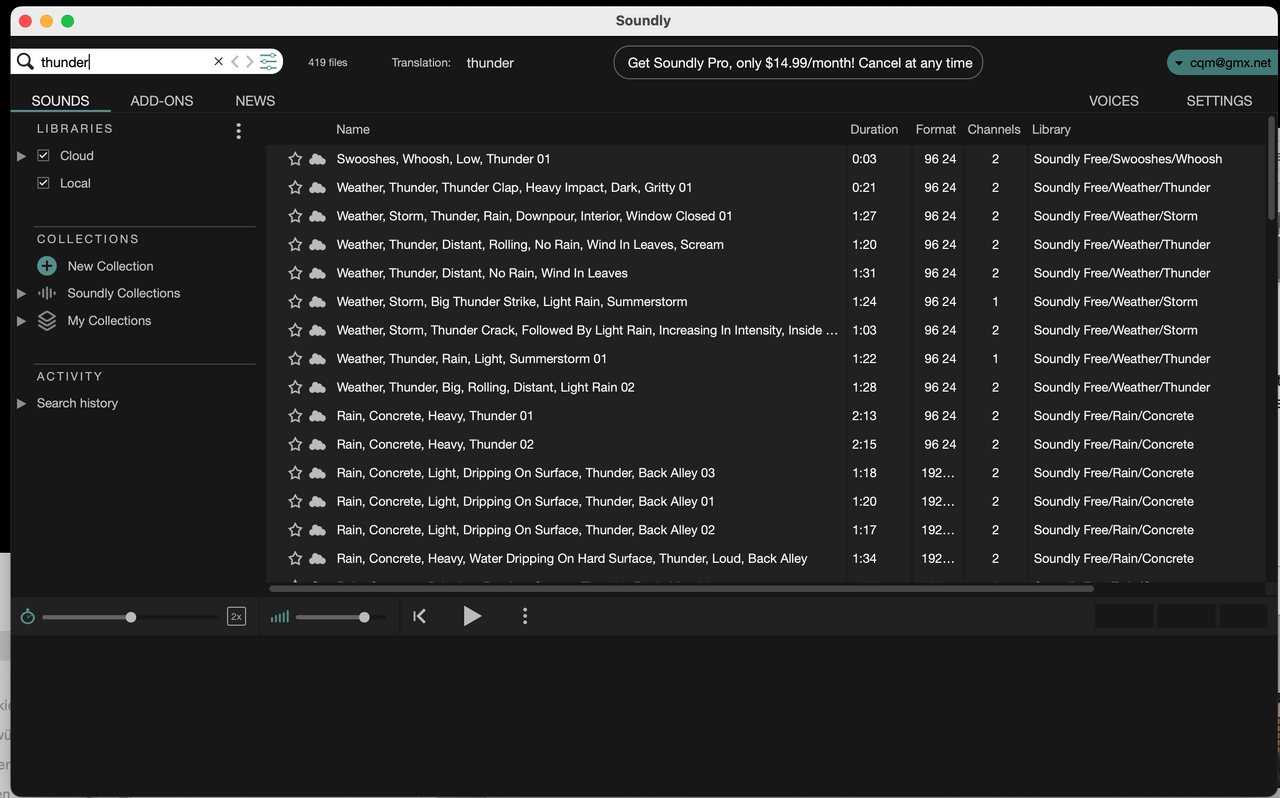Open the player three-dot more options
Screen dimensions: 1280x798
click(x=525, y=616)
